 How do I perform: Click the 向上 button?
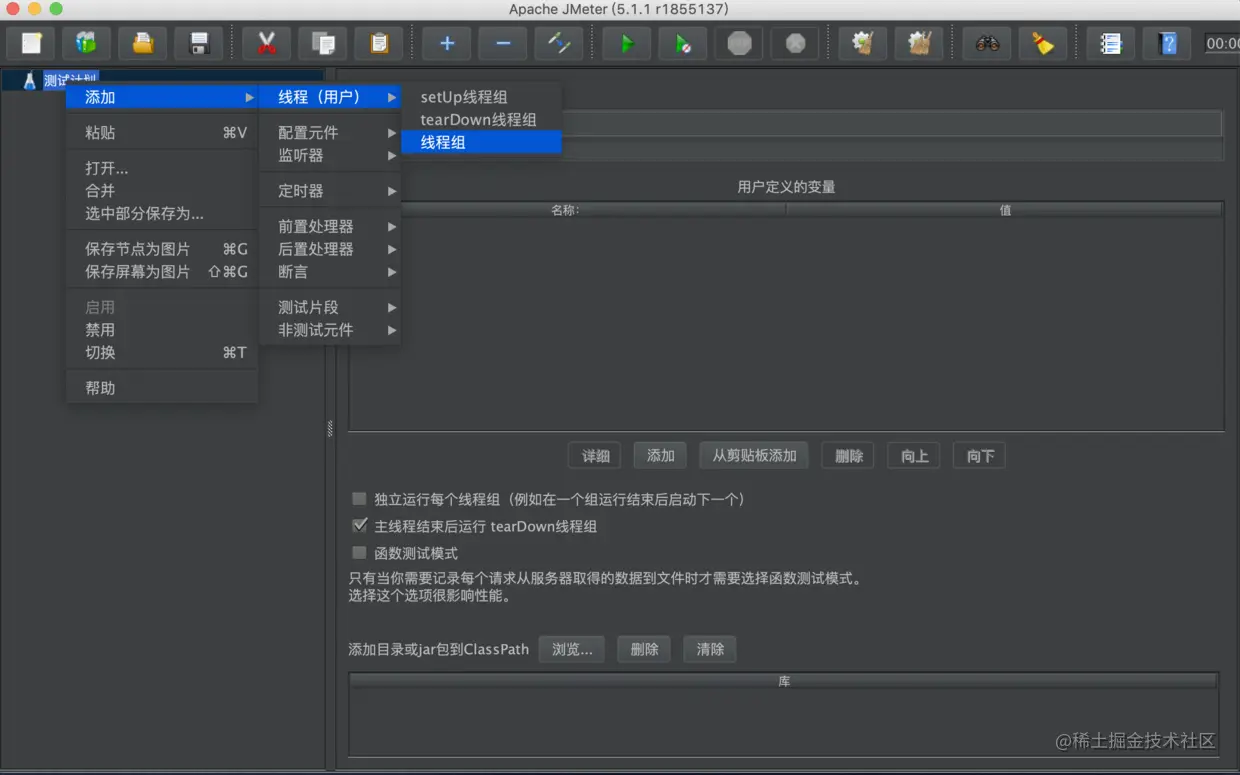[914, 455]
